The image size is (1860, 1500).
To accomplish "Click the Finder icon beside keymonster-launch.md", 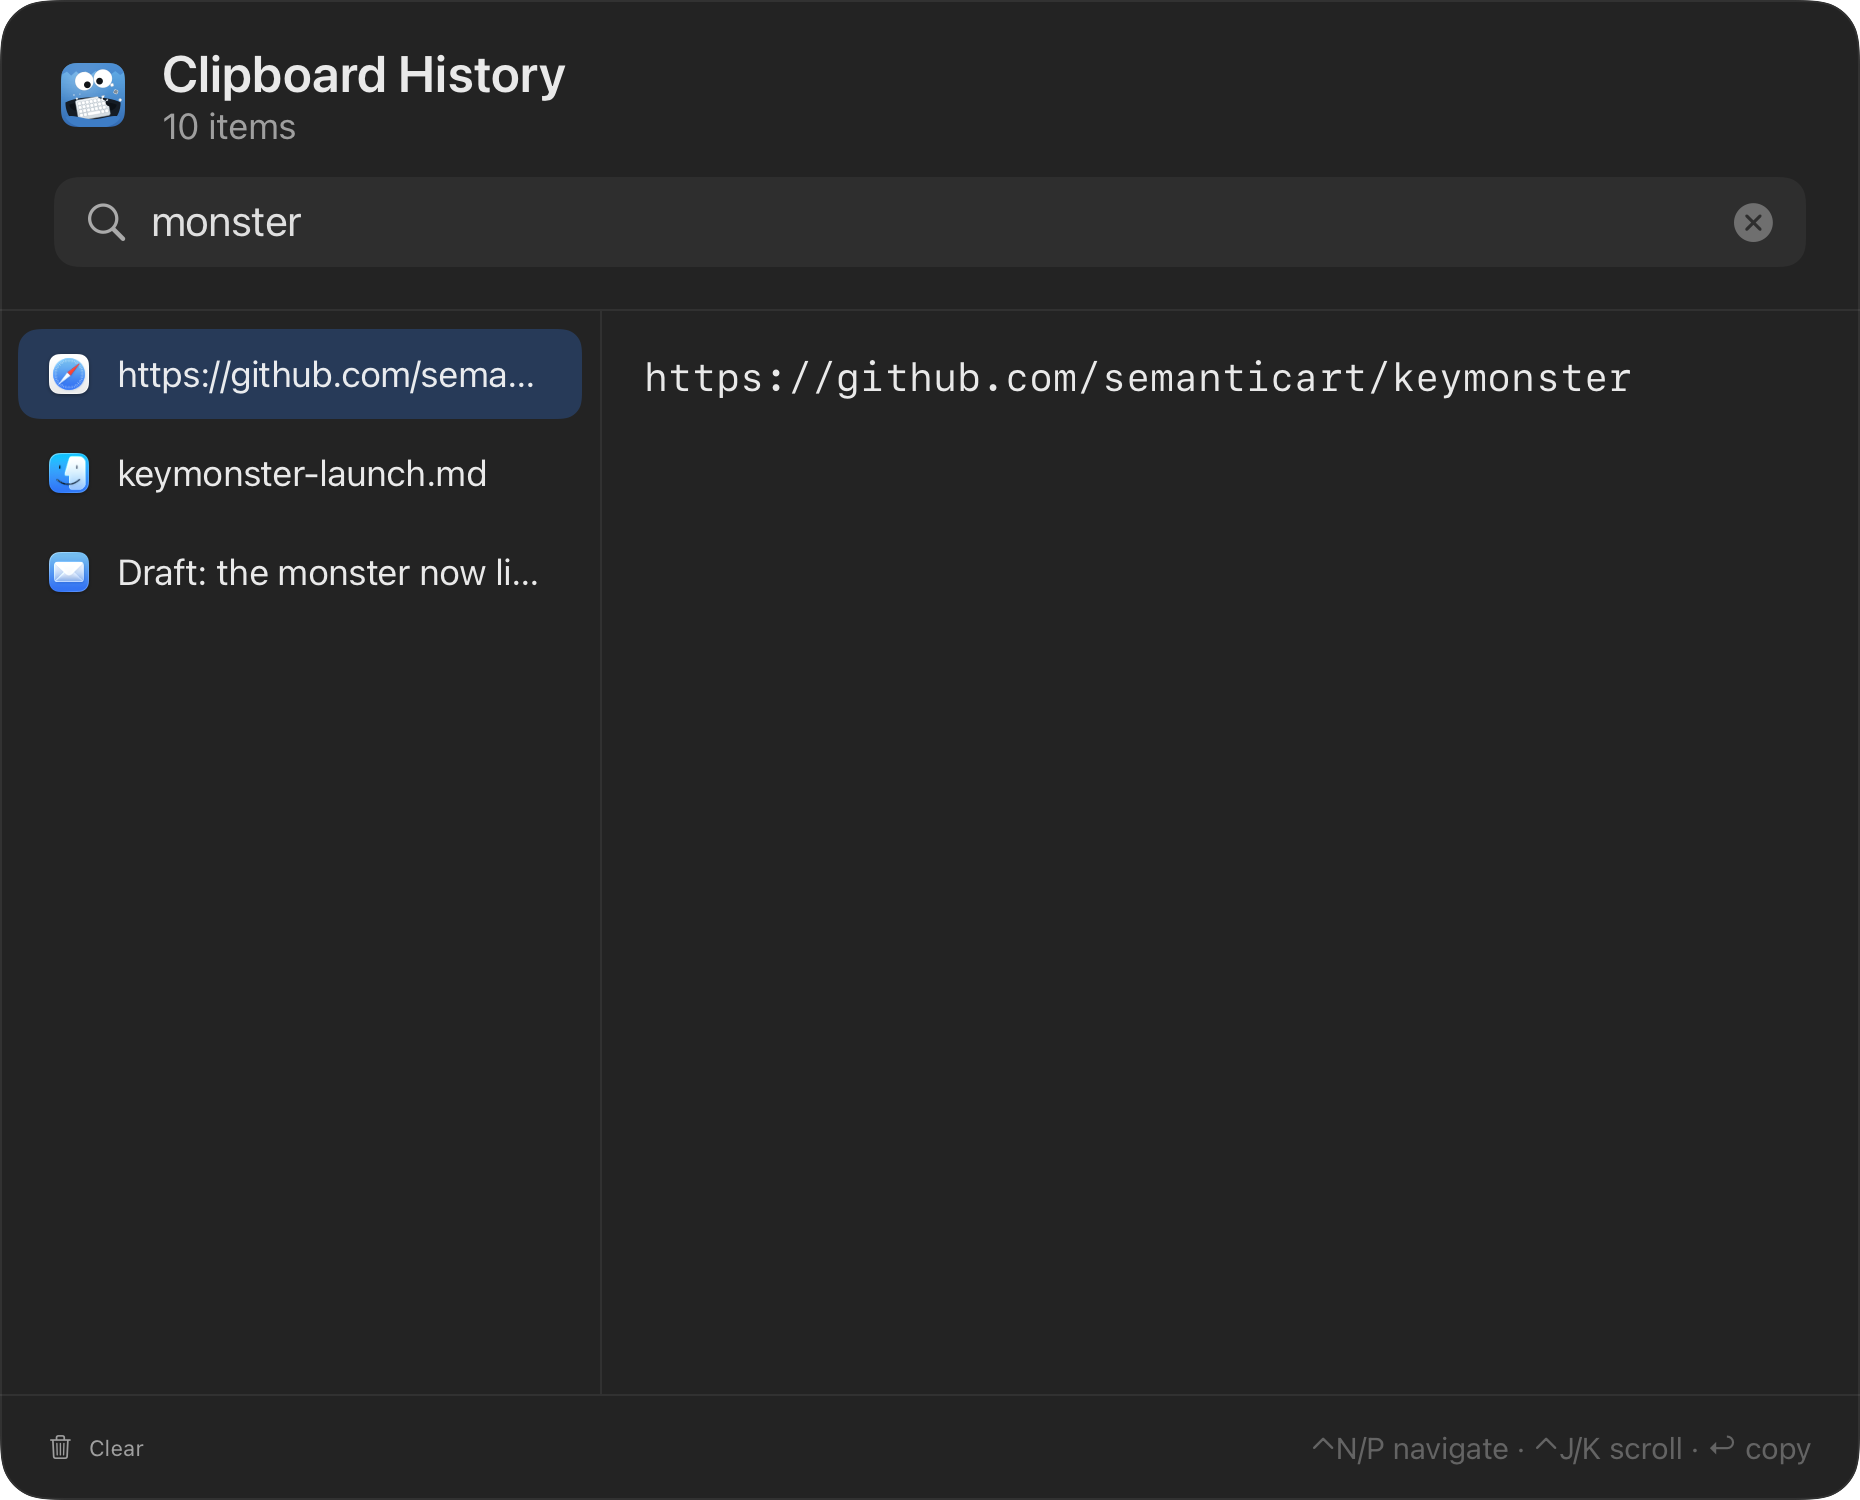I will [x=69, y=473].
